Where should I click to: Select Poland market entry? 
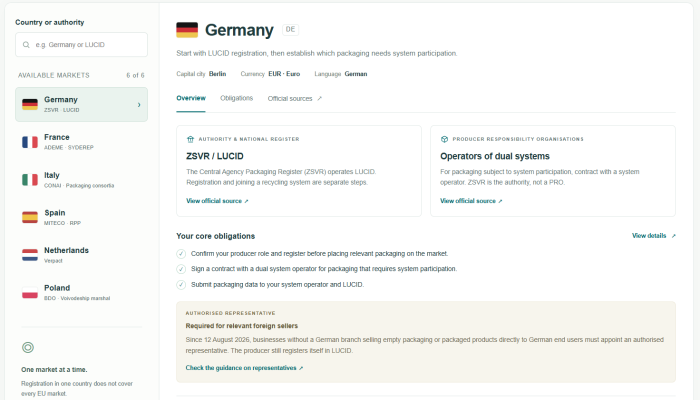click(x=81, y=292)
